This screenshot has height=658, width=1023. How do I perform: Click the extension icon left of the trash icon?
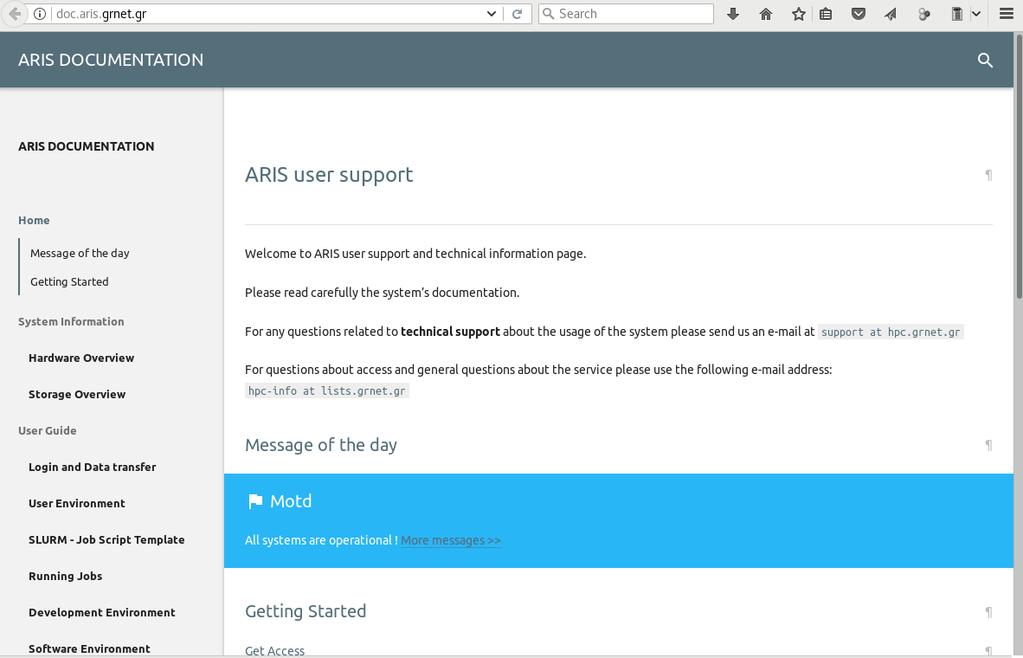pyautogui.click(x=924, y=14)
